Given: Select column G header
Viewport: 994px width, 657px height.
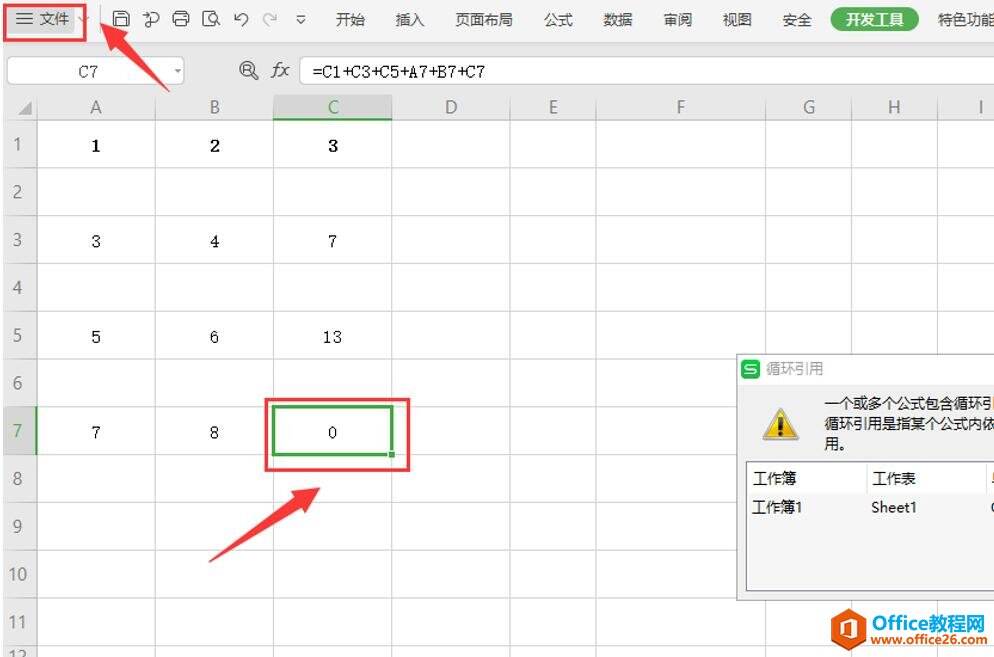Looking at the screenshot, I should click(x=809, y=107).
